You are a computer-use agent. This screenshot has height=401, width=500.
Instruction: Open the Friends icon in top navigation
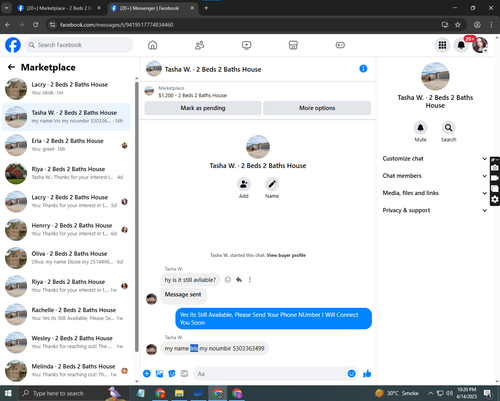[x=199, y=45]
